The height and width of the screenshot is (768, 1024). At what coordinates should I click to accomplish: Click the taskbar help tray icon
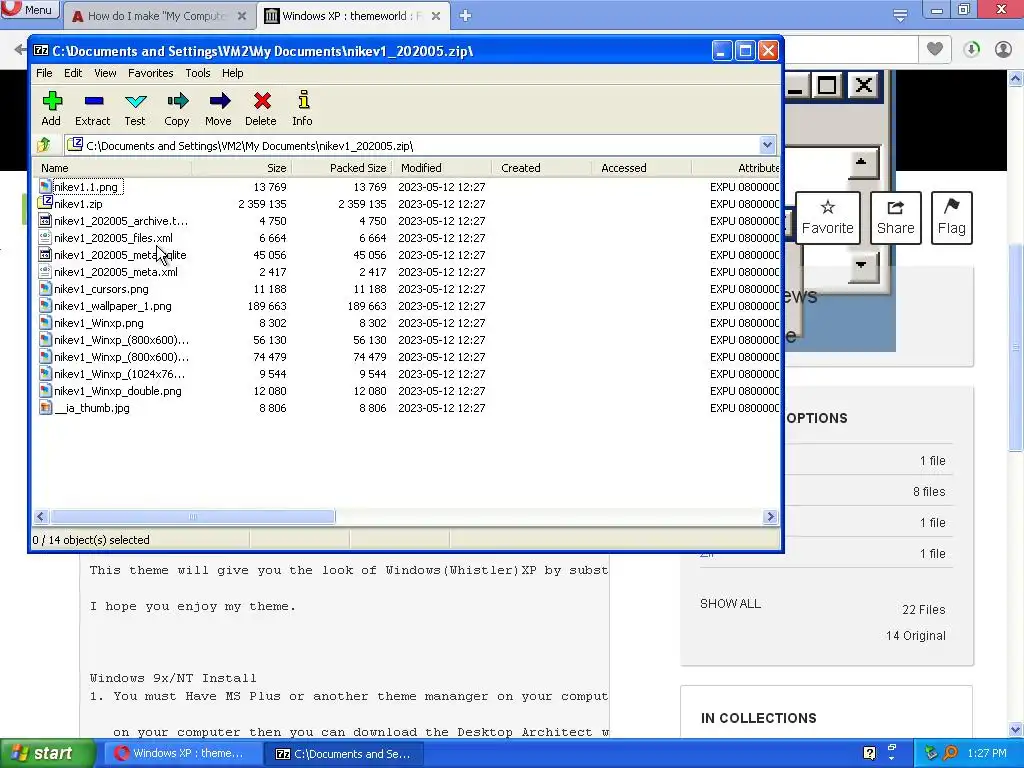pyautogui.click(x=869, y=753)
